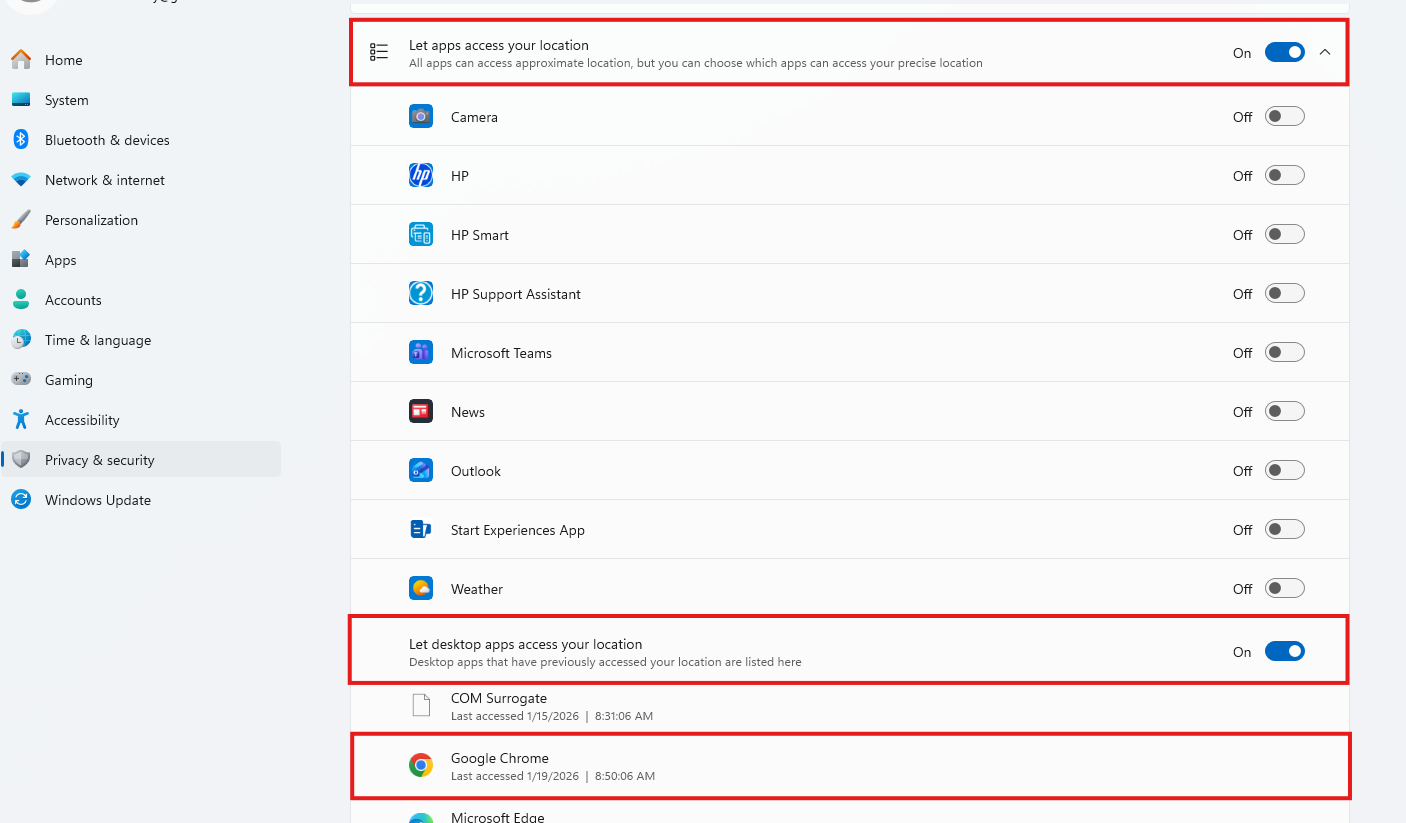This screenshot has height=823, width=1406.
Task: Click Microsoft Teams app label
Action: [501, 353]
